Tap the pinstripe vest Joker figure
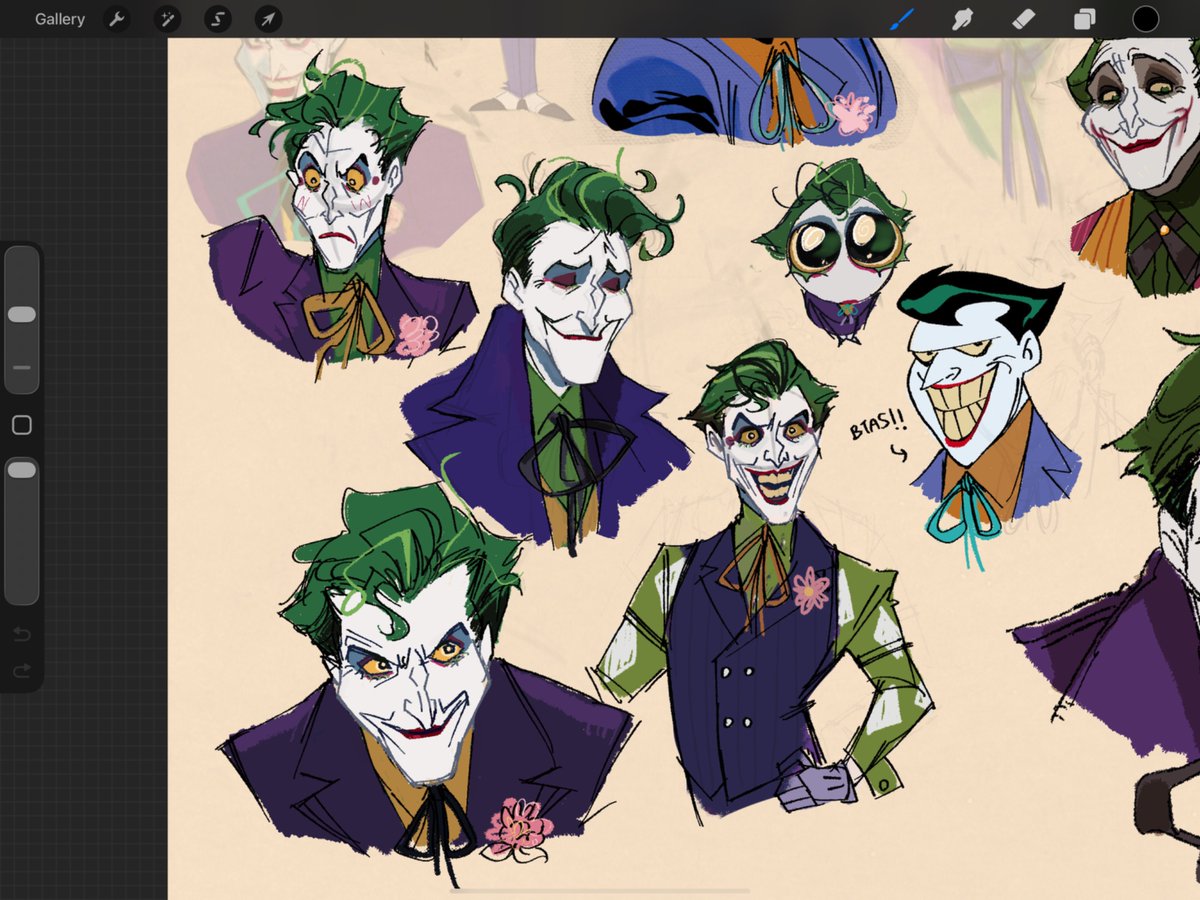Viewport: 1200px width, 900px height. (765, 580)
